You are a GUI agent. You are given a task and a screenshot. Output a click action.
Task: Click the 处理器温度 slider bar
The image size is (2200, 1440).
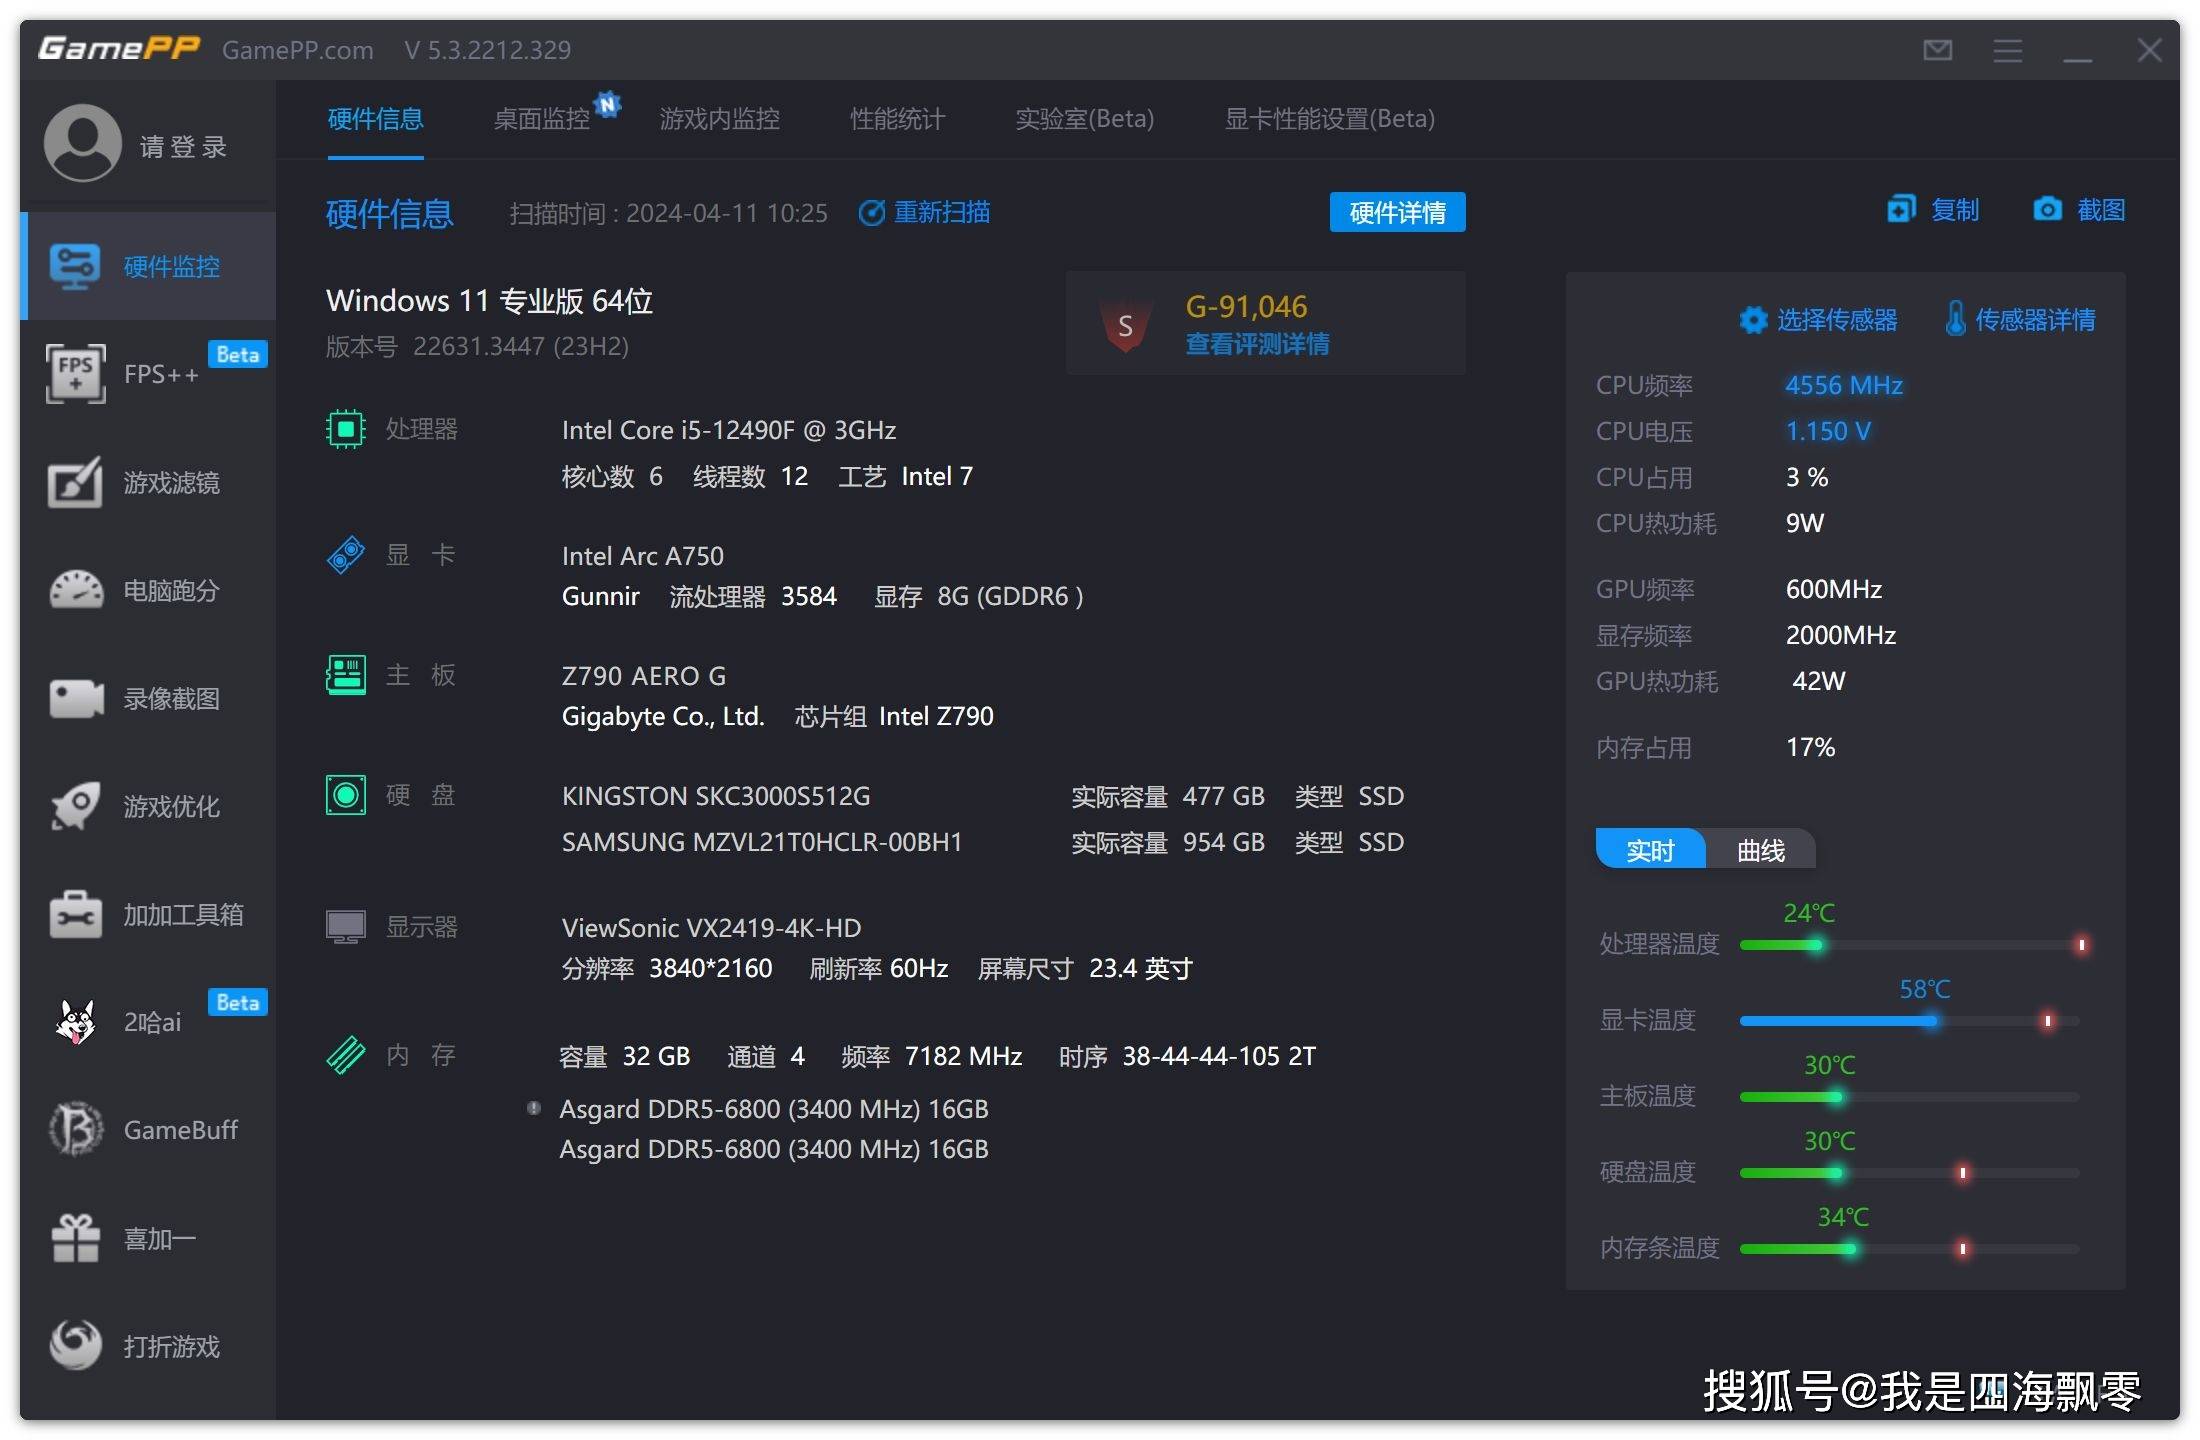[1911, 945]
